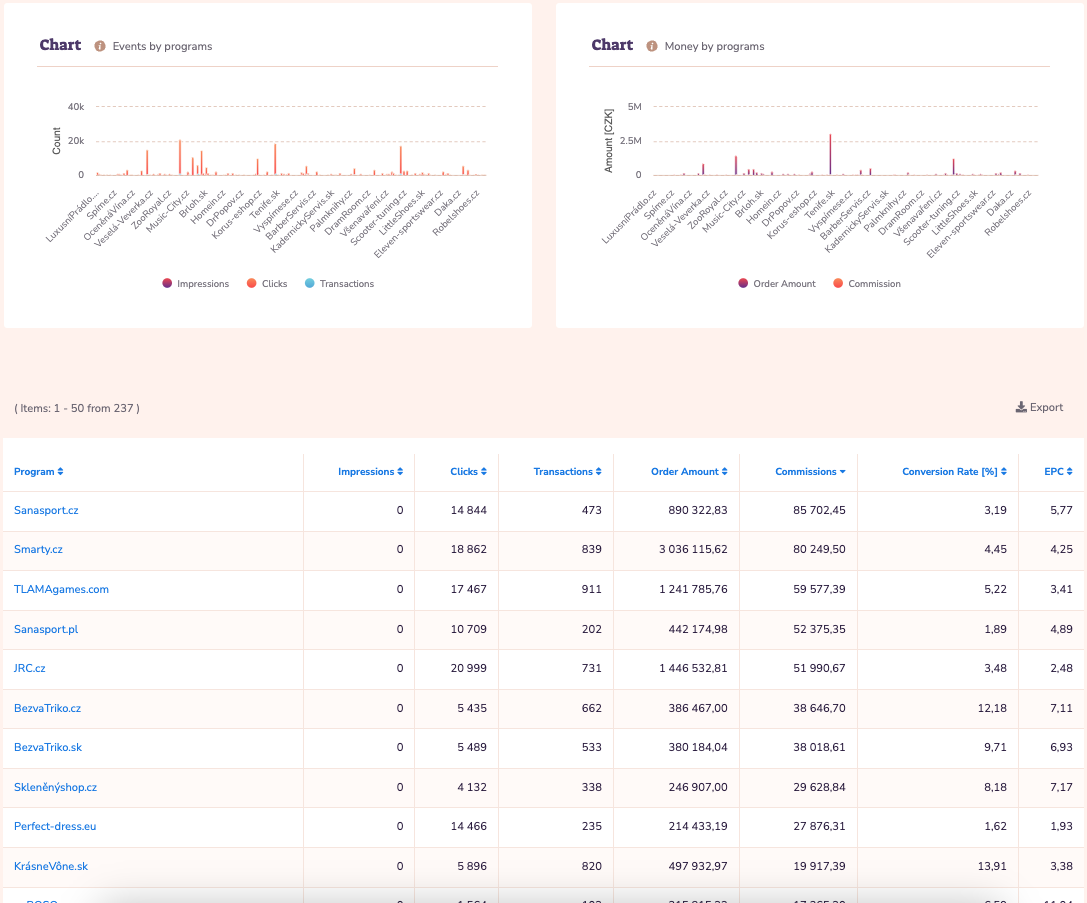Viewport: 1087px width, 903px height.
Task: Click the Commission legend color dot
Action: click(838, 284)
